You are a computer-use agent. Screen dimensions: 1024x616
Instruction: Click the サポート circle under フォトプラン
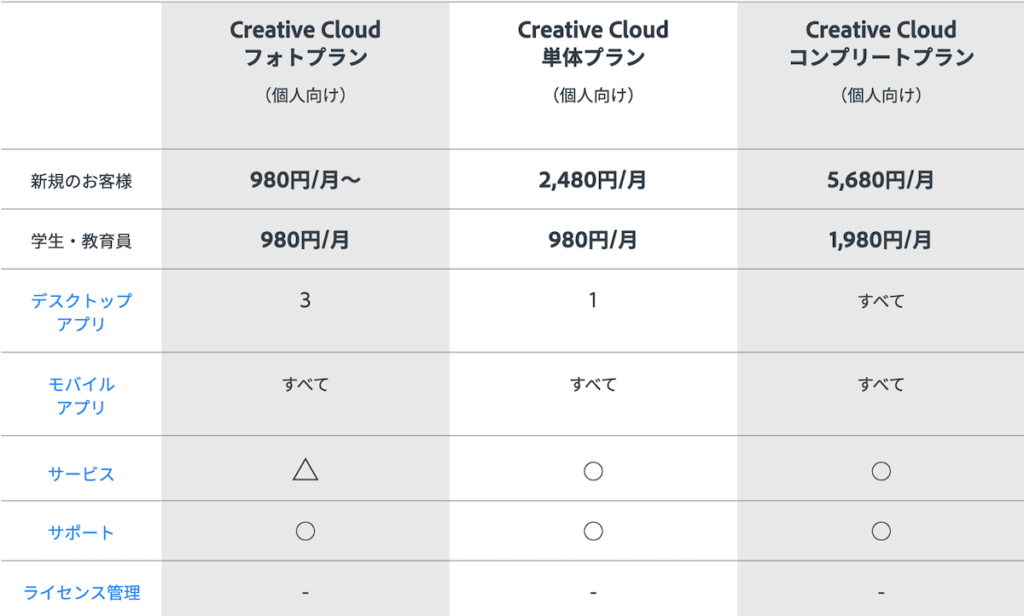pos(305,531)
